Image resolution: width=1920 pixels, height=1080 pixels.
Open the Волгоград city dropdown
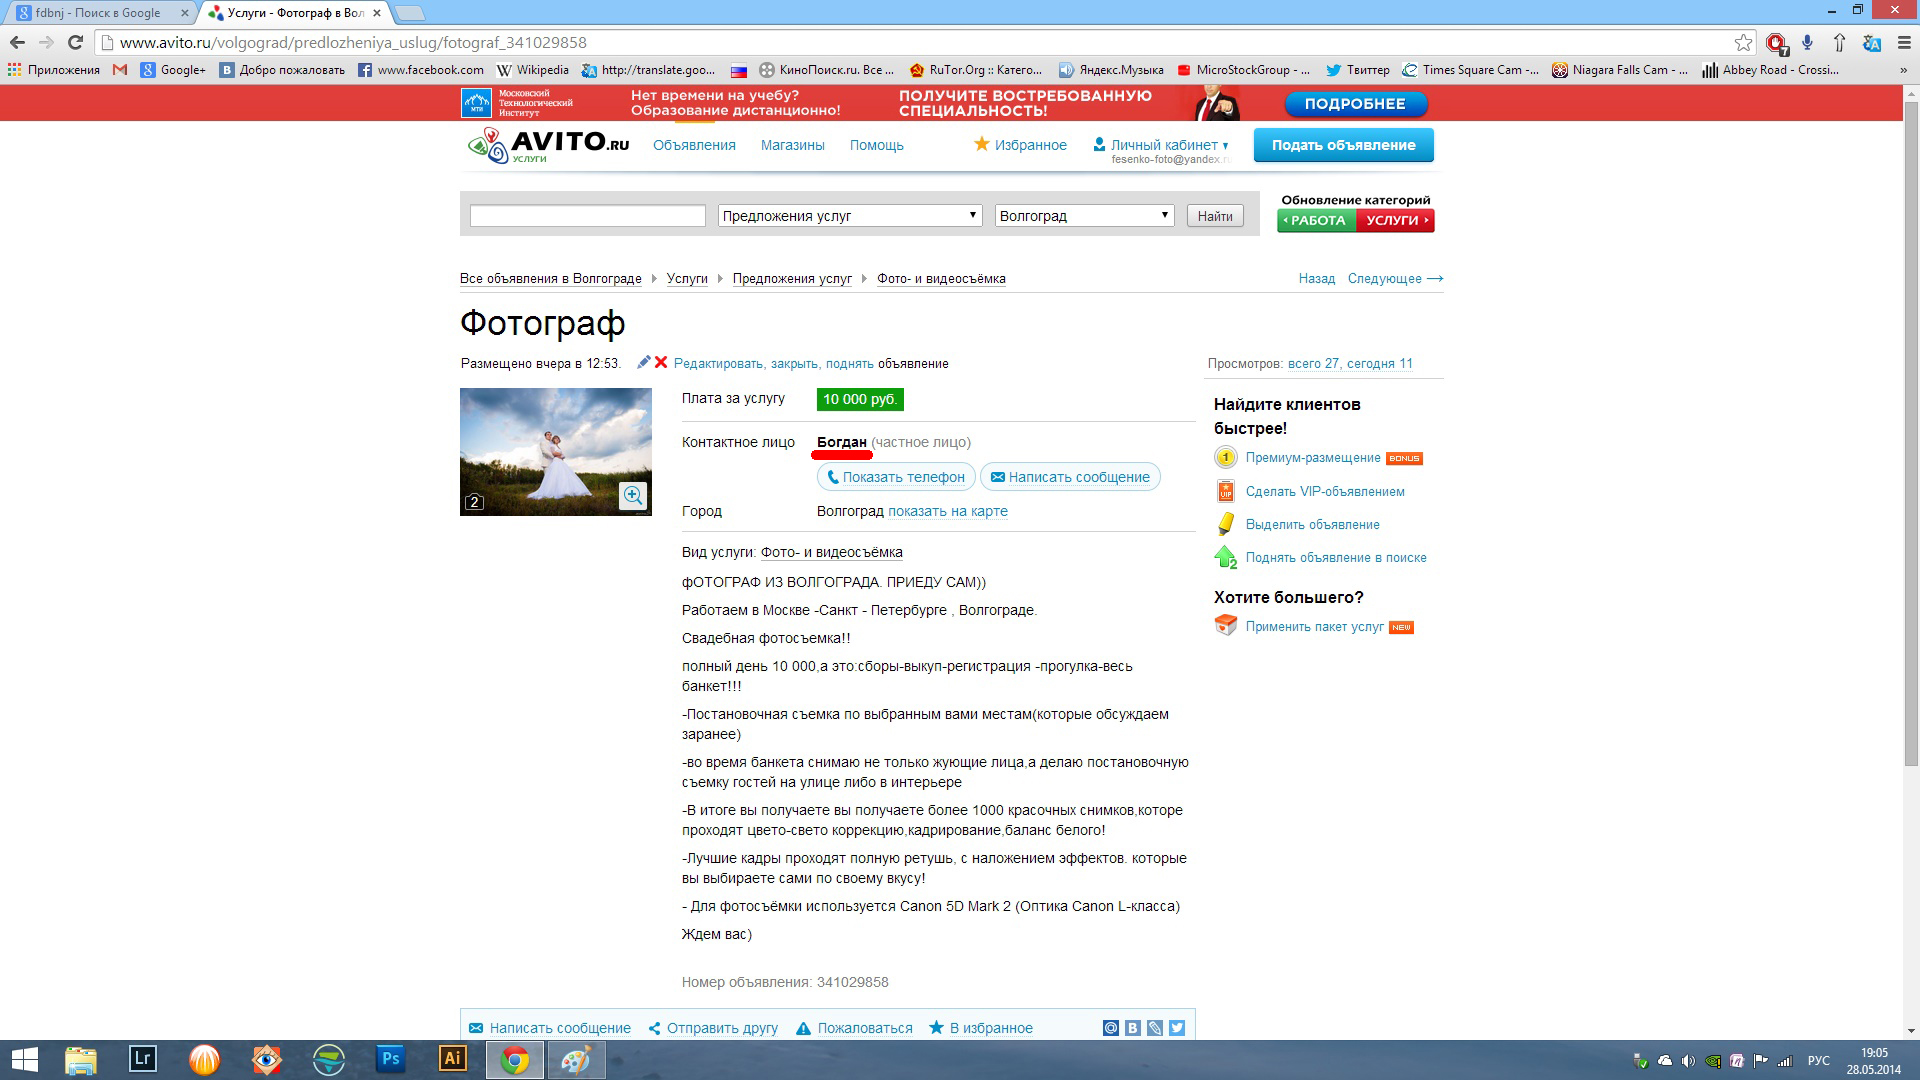1084,216
